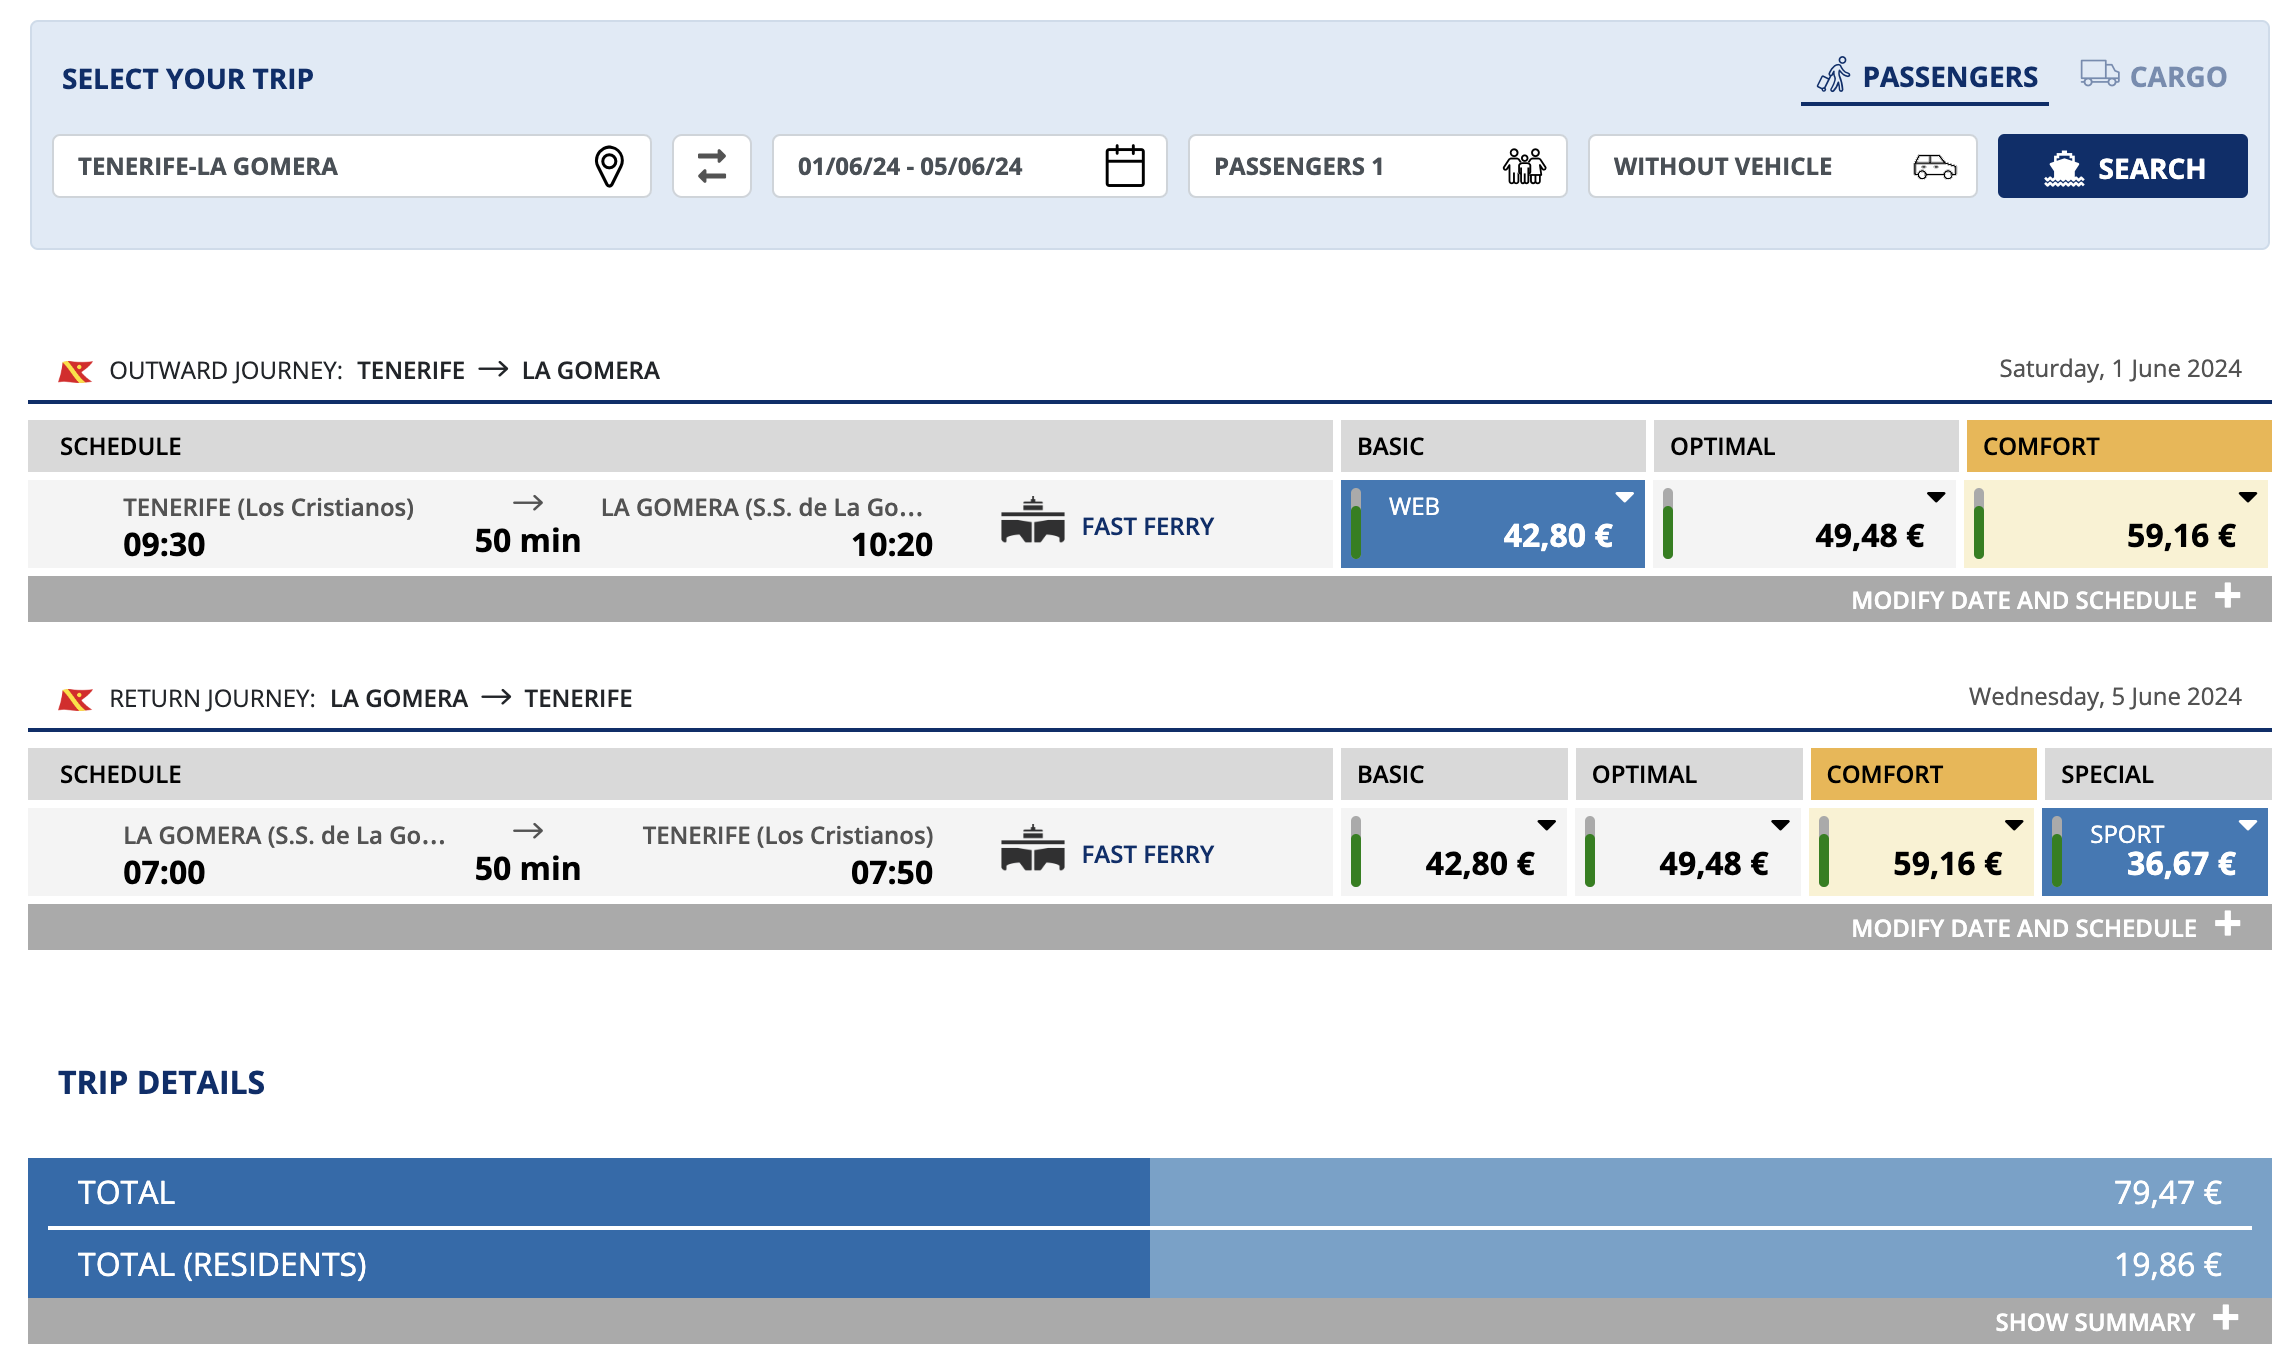Select outward Comfort fare 59,16 €
This screenshot has width=2296, height=1364.
pyautogui.click(x=2116, y=524)
